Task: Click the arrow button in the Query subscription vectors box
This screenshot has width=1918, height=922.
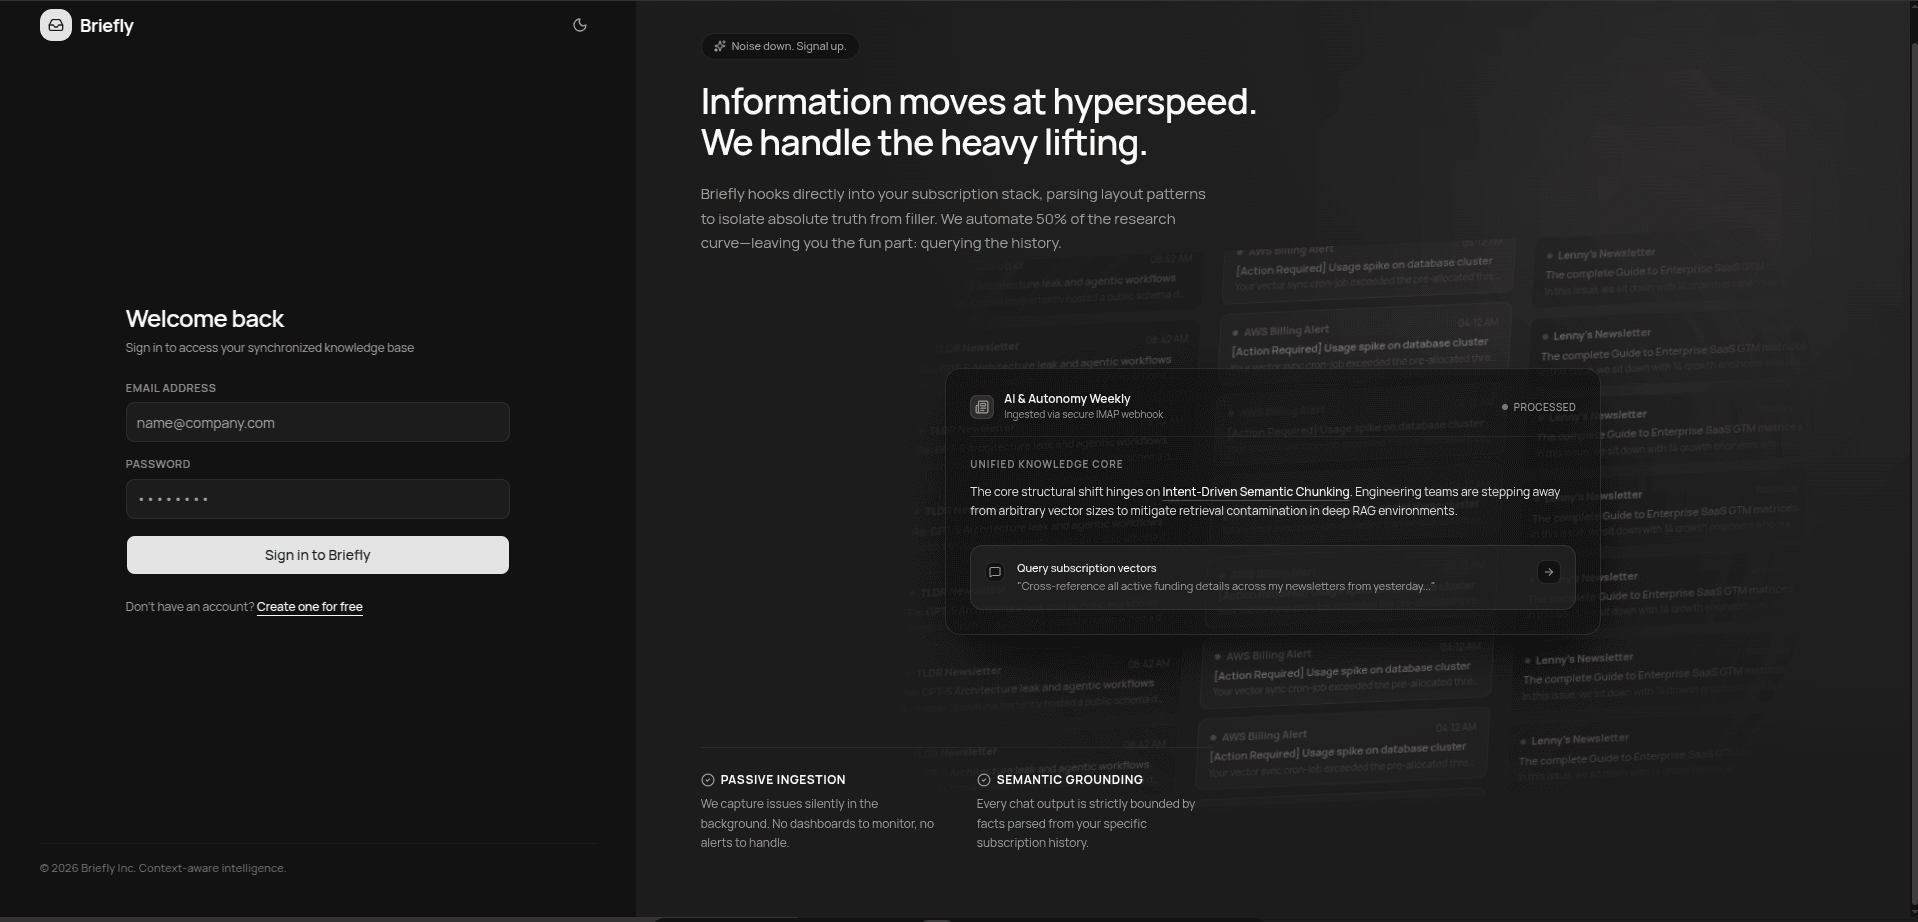Action: pyautogui.click(x=1548, y=572)
